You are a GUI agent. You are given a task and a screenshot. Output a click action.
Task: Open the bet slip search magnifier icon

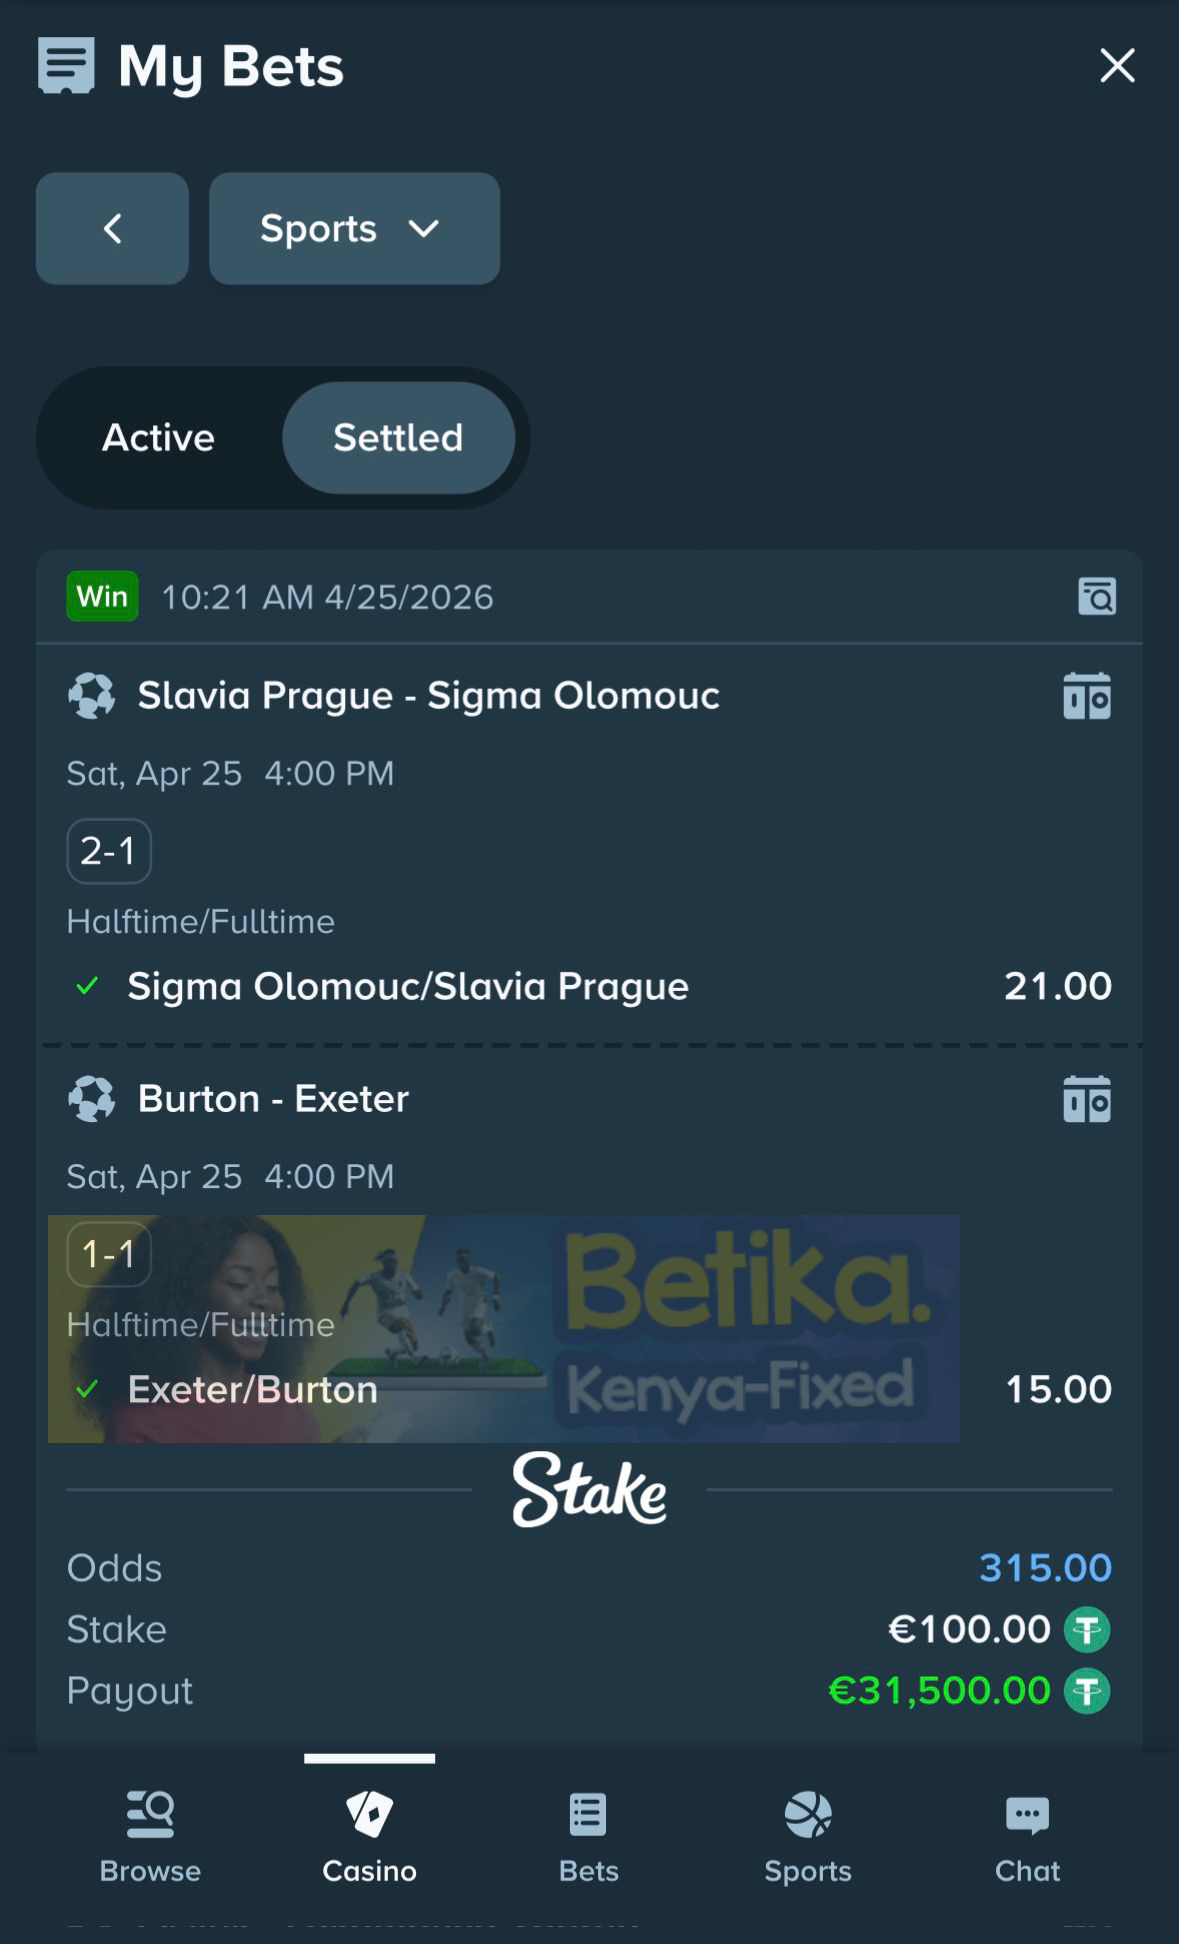point(1096,596)
